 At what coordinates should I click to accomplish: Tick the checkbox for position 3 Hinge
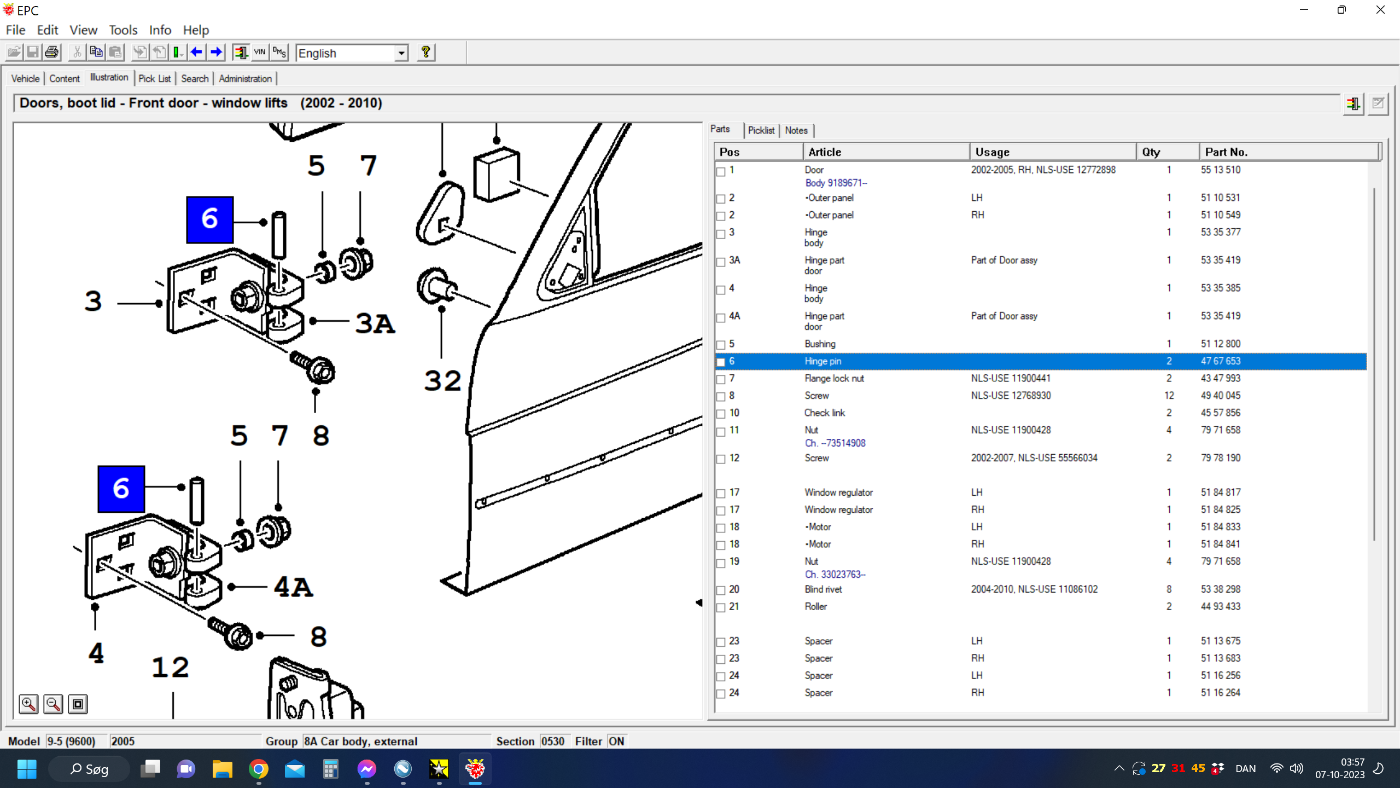(x=721, y=234)
